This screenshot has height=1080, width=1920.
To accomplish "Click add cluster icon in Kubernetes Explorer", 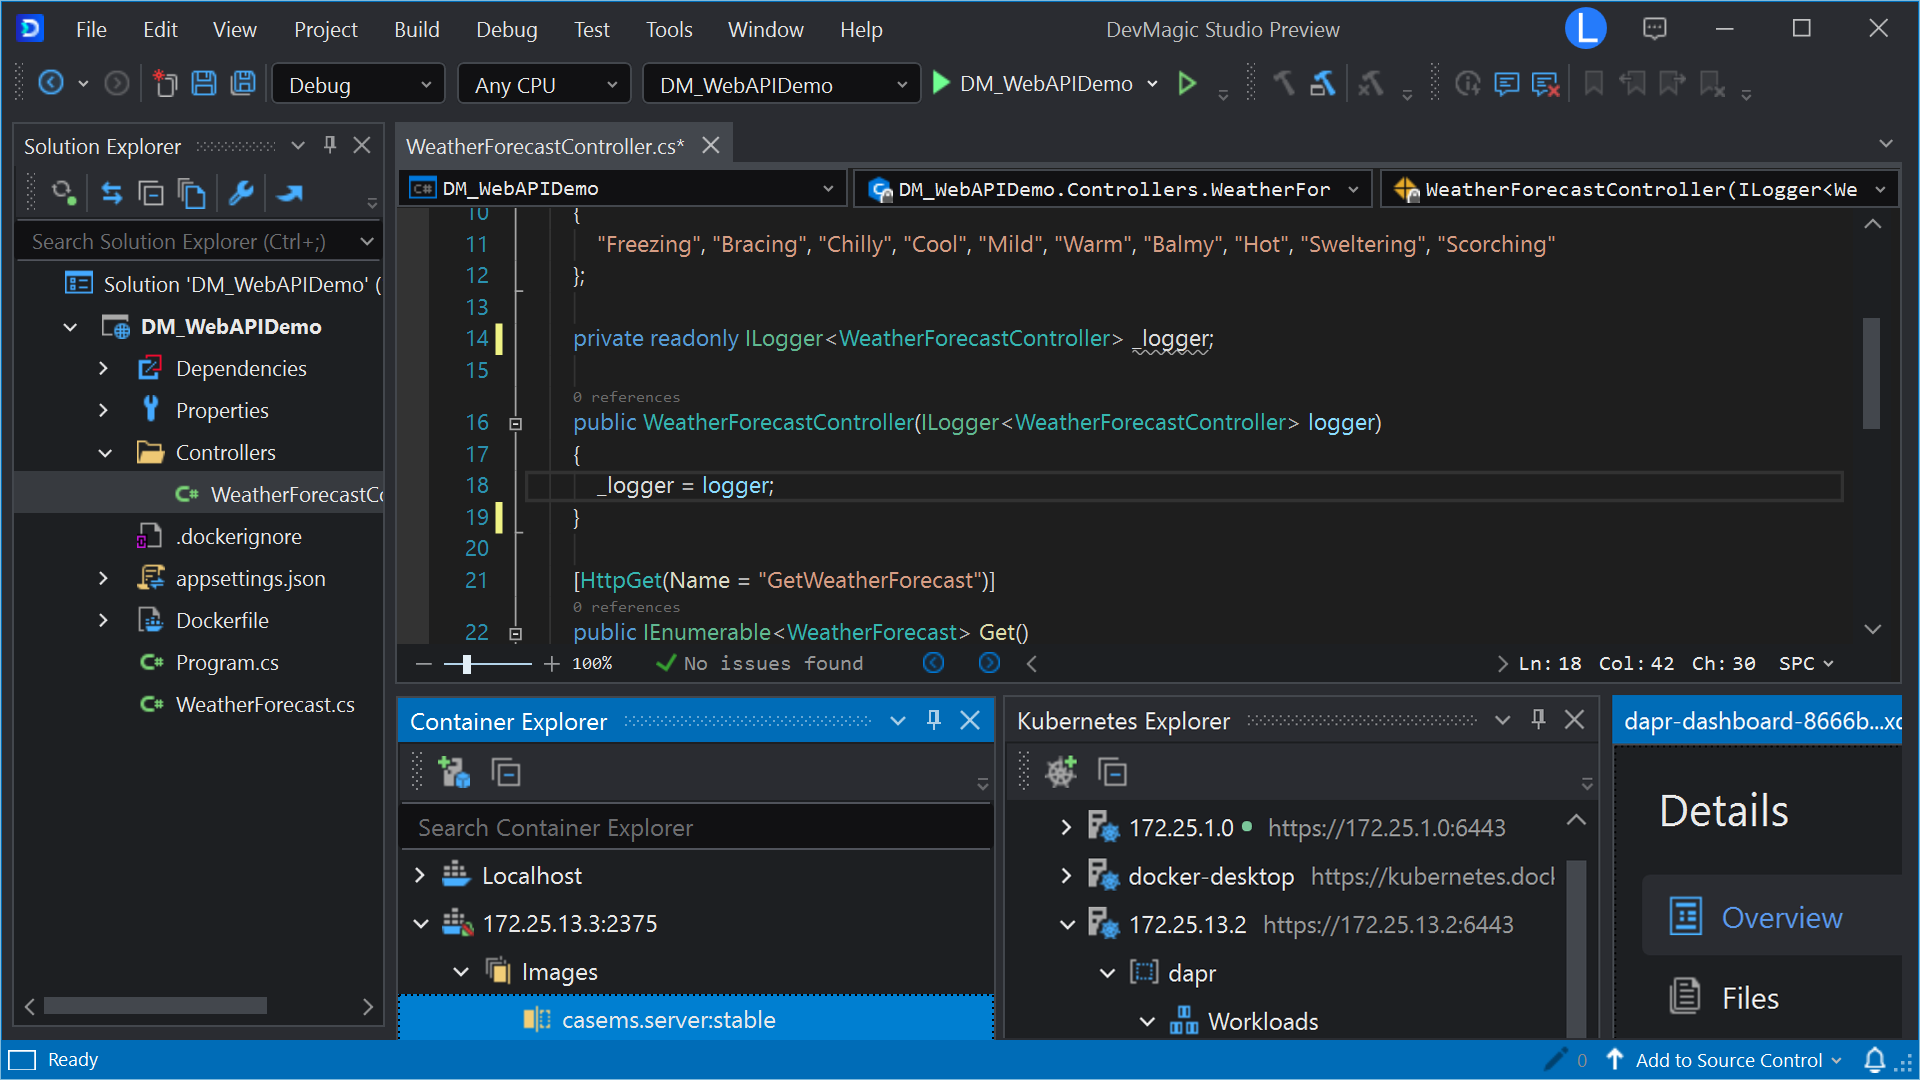I will (1061, 771).
